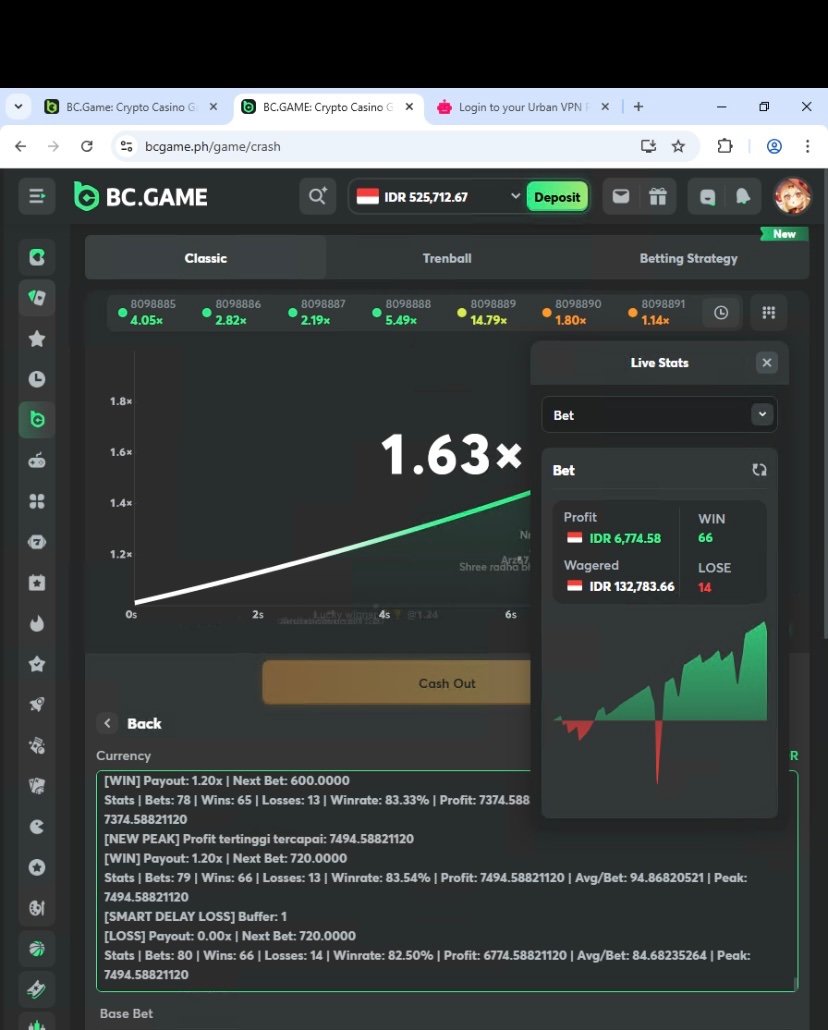Open the dice sidebar icon

click(37, 746)
